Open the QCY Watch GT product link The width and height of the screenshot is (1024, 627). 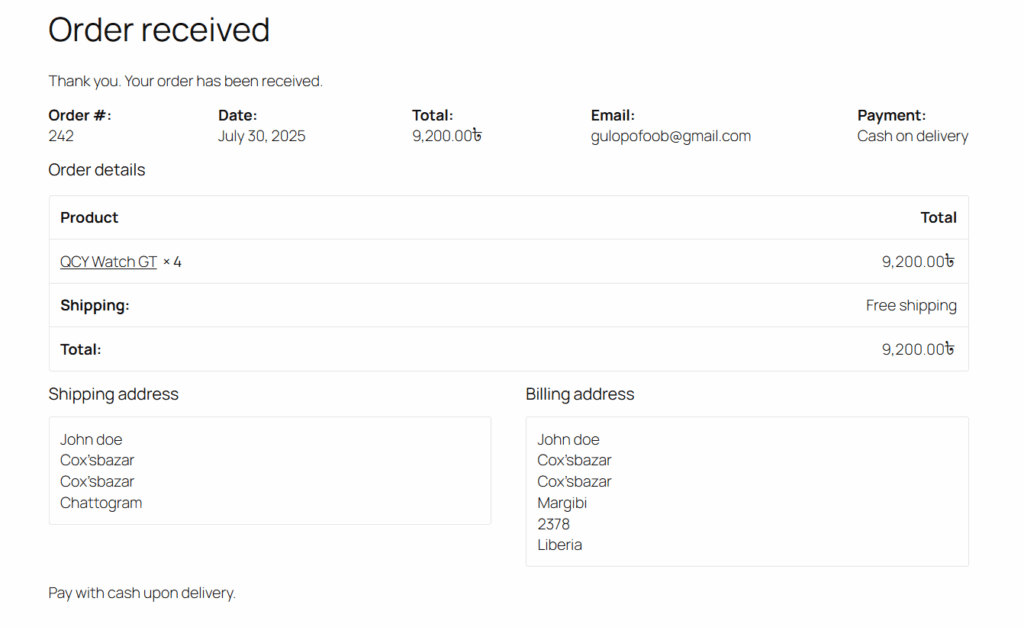point(108,262)
